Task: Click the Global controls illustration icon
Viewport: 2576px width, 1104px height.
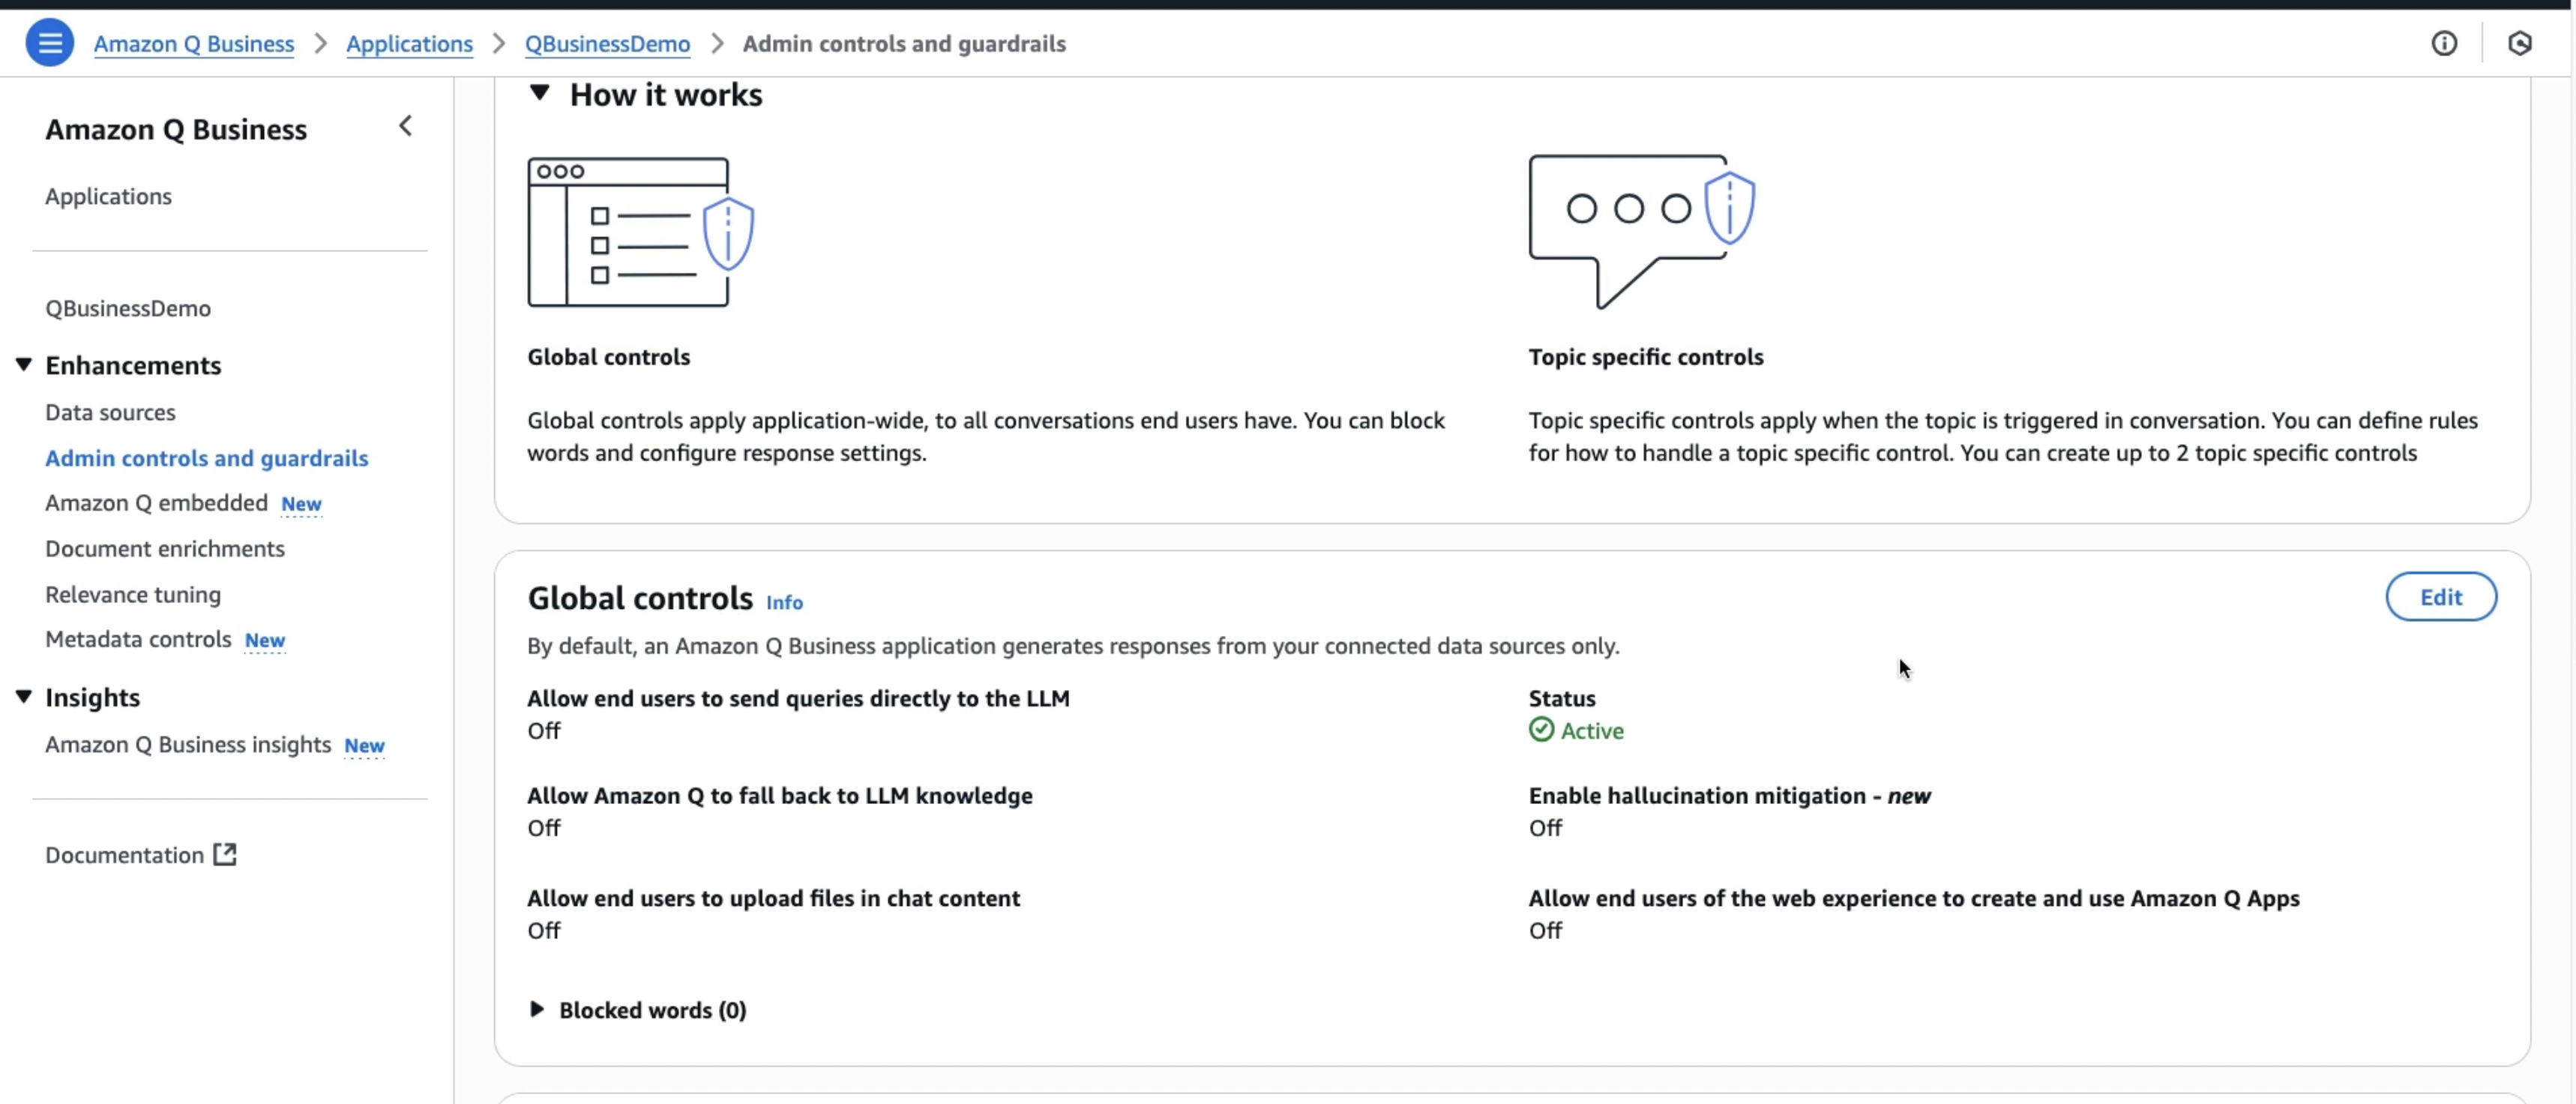Action: point(640,232)
